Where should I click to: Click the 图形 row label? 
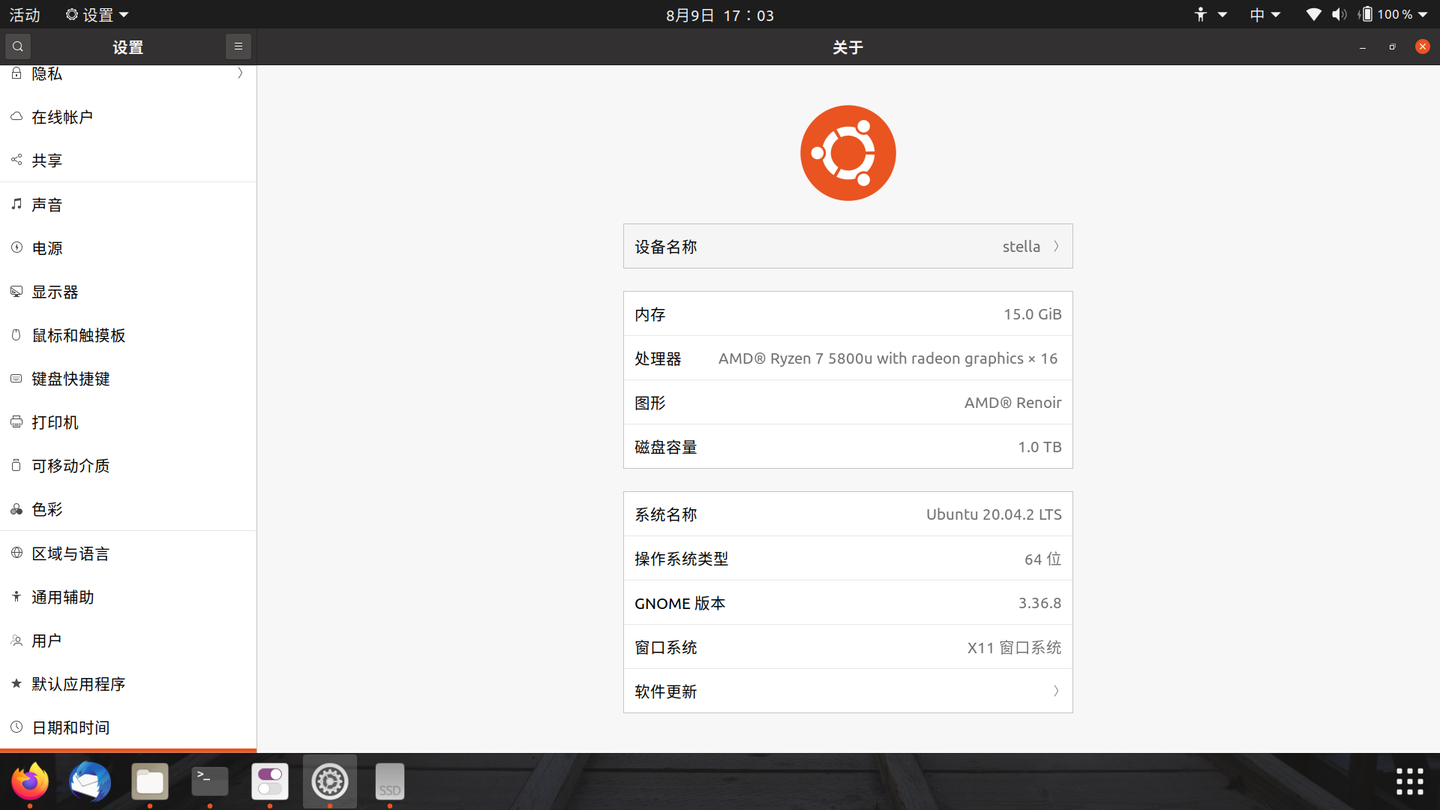coord(650,403)
